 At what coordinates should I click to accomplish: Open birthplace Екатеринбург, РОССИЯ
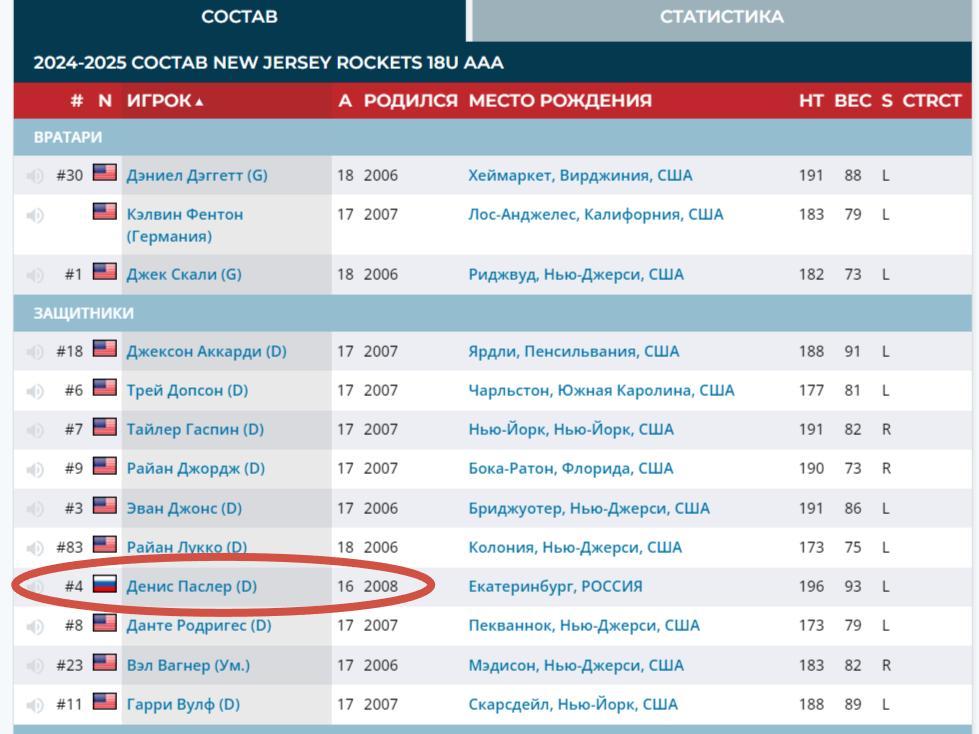pyautogui.click(x=555, y=586)
